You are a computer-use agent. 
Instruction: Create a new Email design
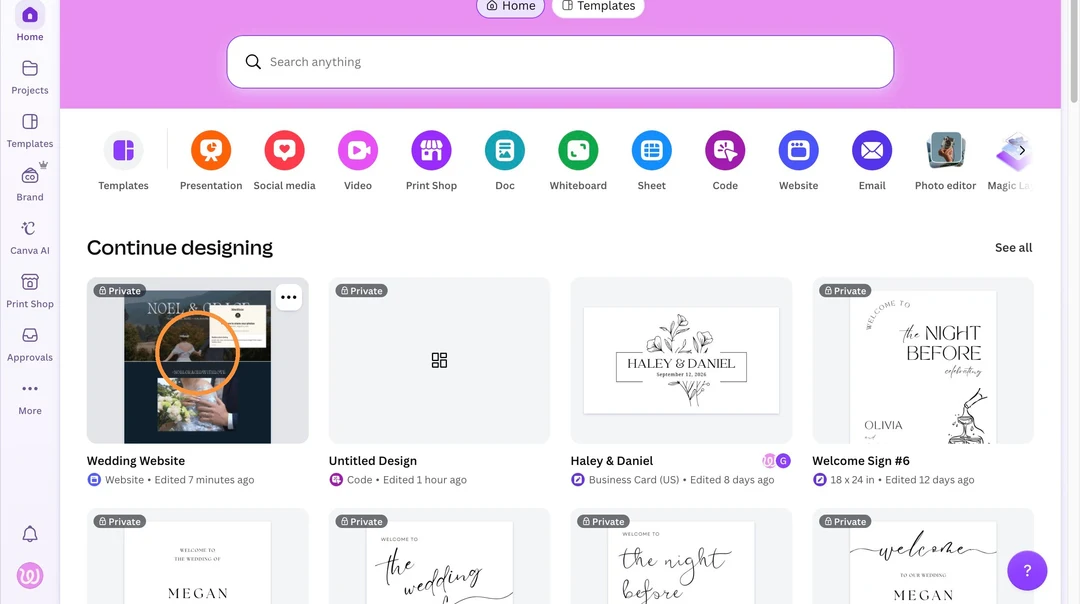[x=872, y=150]
